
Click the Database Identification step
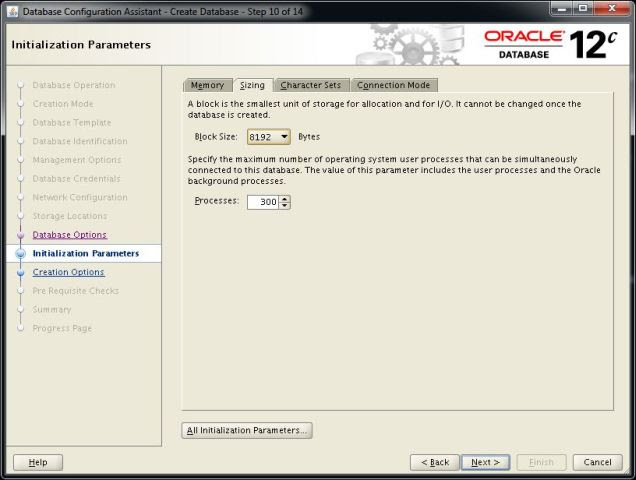tap(80, 141)
